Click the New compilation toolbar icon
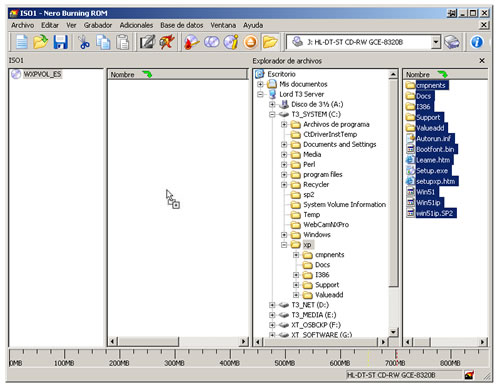 [22, 42]
